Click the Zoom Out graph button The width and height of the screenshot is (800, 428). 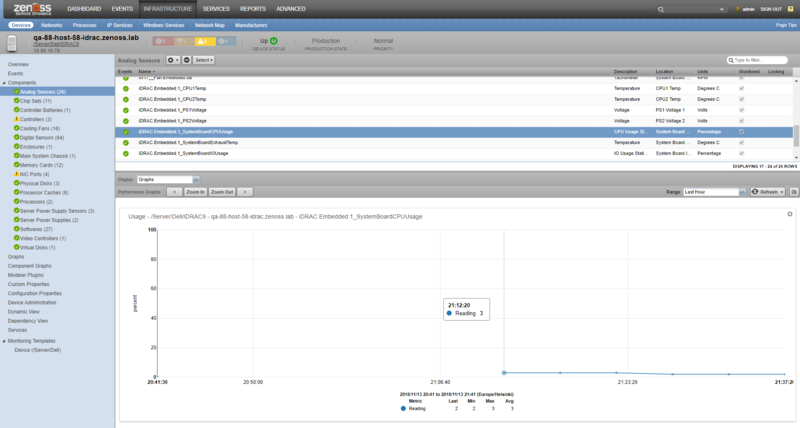pyautogui.click(x=222, y=192)
